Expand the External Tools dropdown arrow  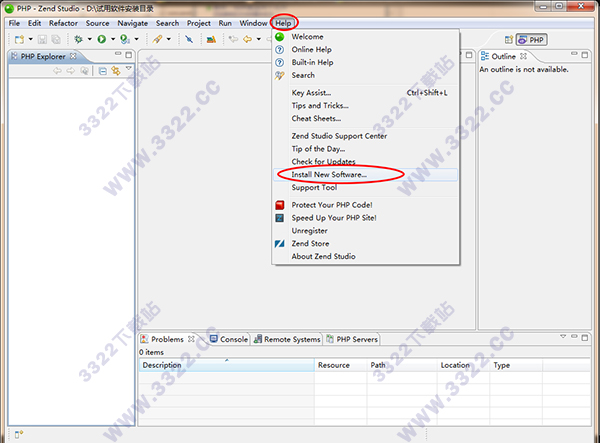[x=137, y=39]
